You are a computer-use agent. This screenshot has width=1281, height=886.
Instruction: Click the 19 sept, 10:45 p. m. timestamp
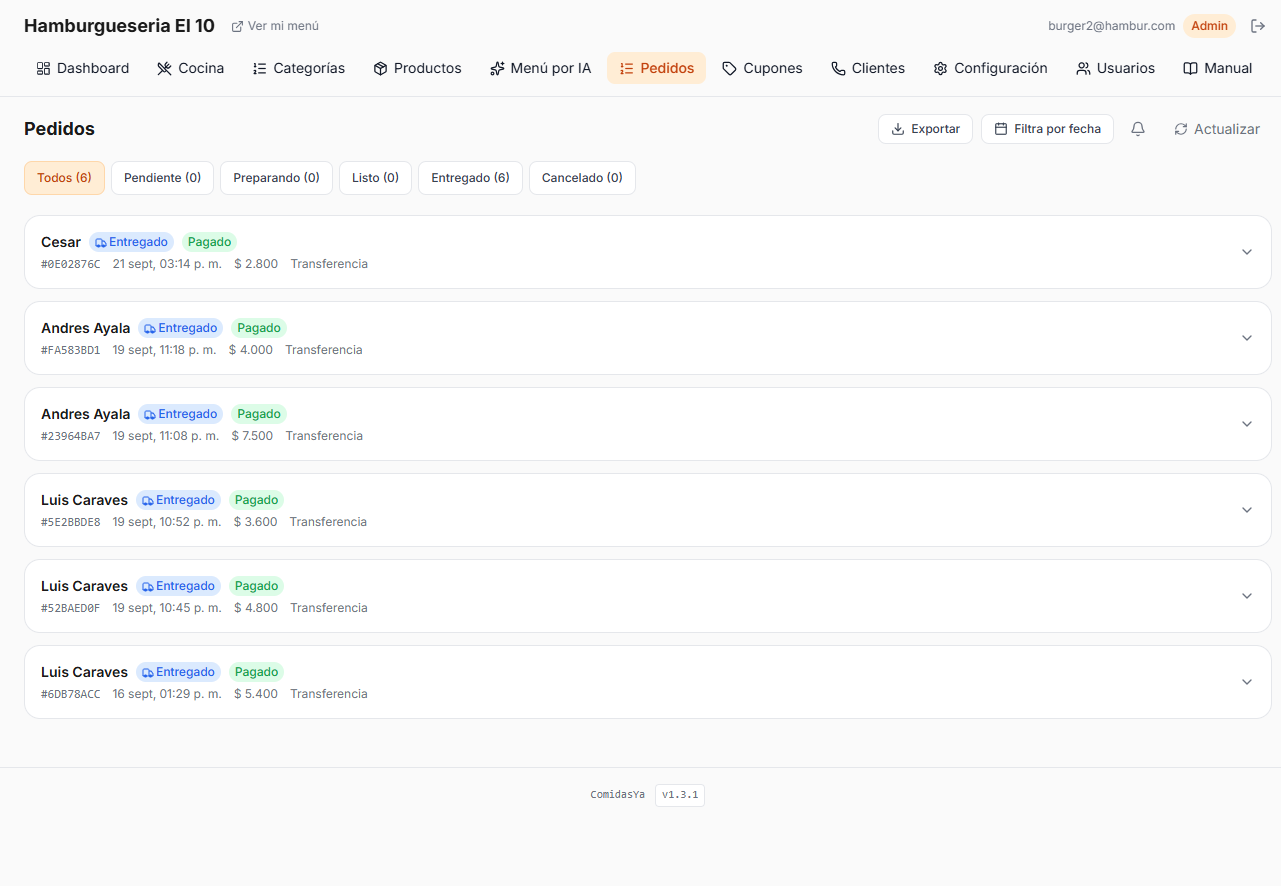pos(167,608)
